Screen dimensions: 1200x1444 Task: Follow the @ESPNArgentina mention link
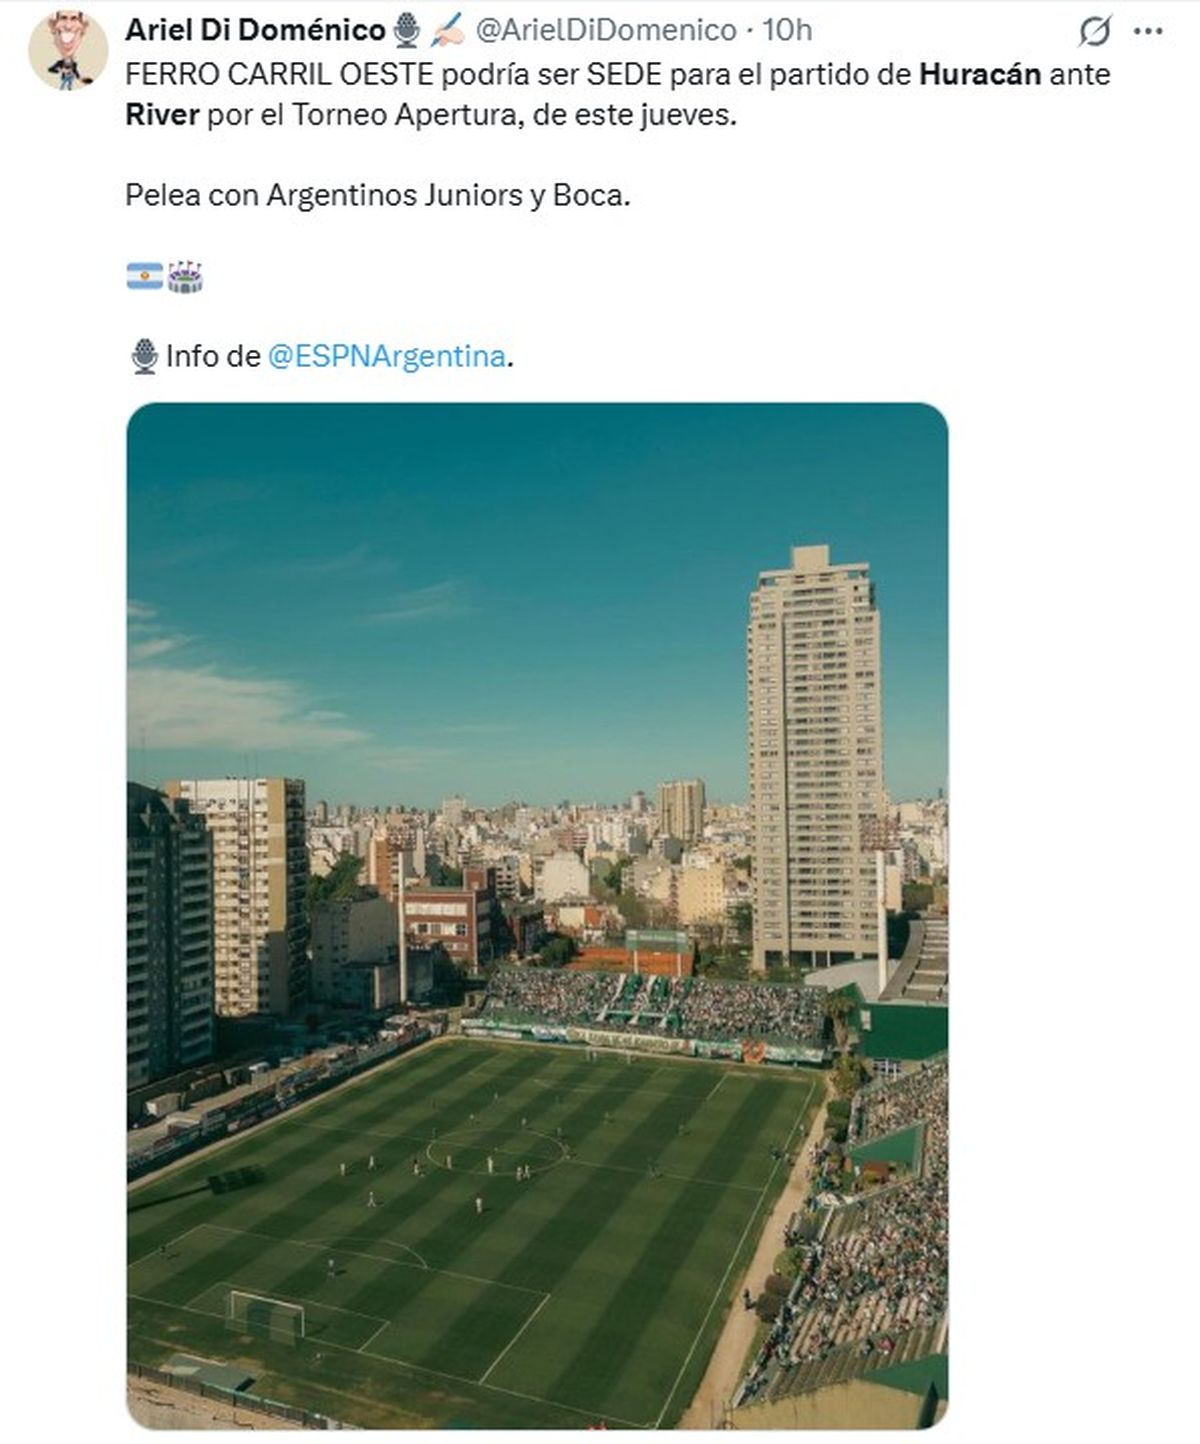click(x=386, y=356)
